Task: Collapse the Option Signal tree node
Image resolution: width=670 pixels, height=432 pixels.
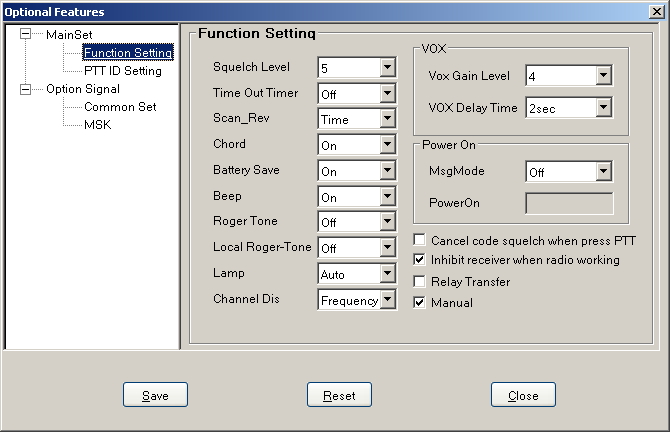Action: coord(26,89)
